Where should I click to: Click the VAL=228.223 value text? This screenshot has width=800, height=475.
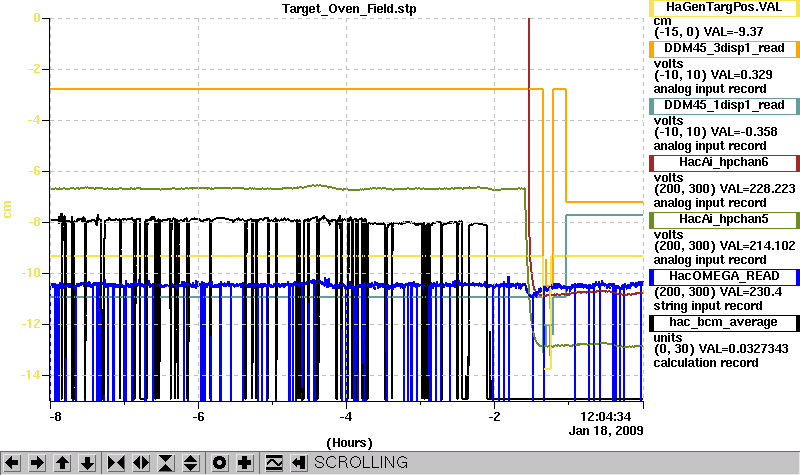pyautogui.click(x=757, y=189)
